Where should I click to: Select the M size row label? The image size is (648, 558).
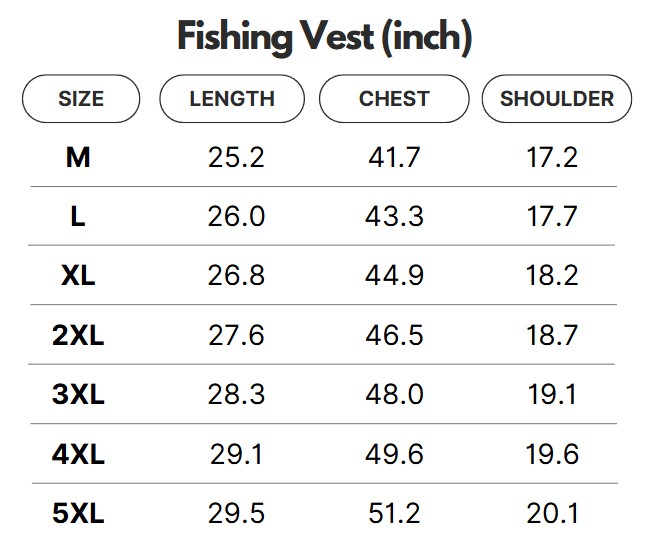pyautogui.click(x=78, y=157)
